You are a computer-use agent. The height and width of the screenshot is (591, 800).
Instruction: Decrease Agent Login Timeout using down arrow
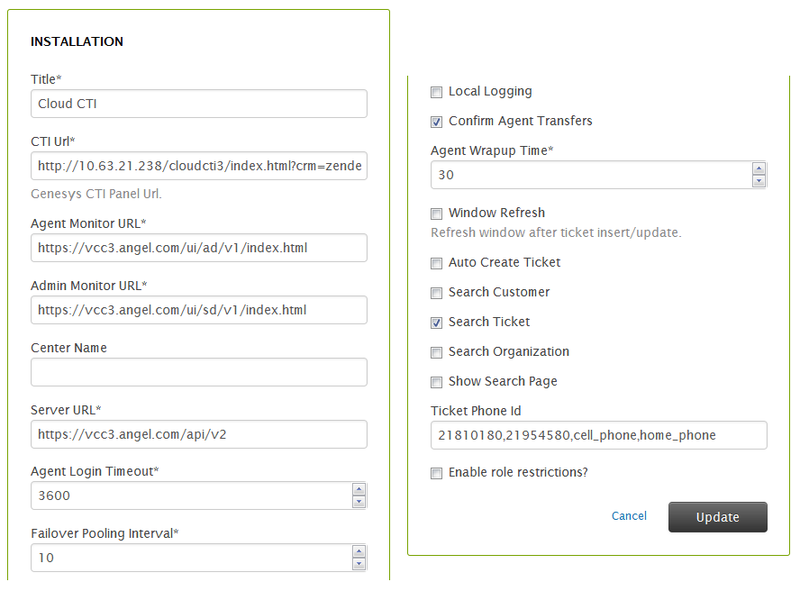pos(359,501)
